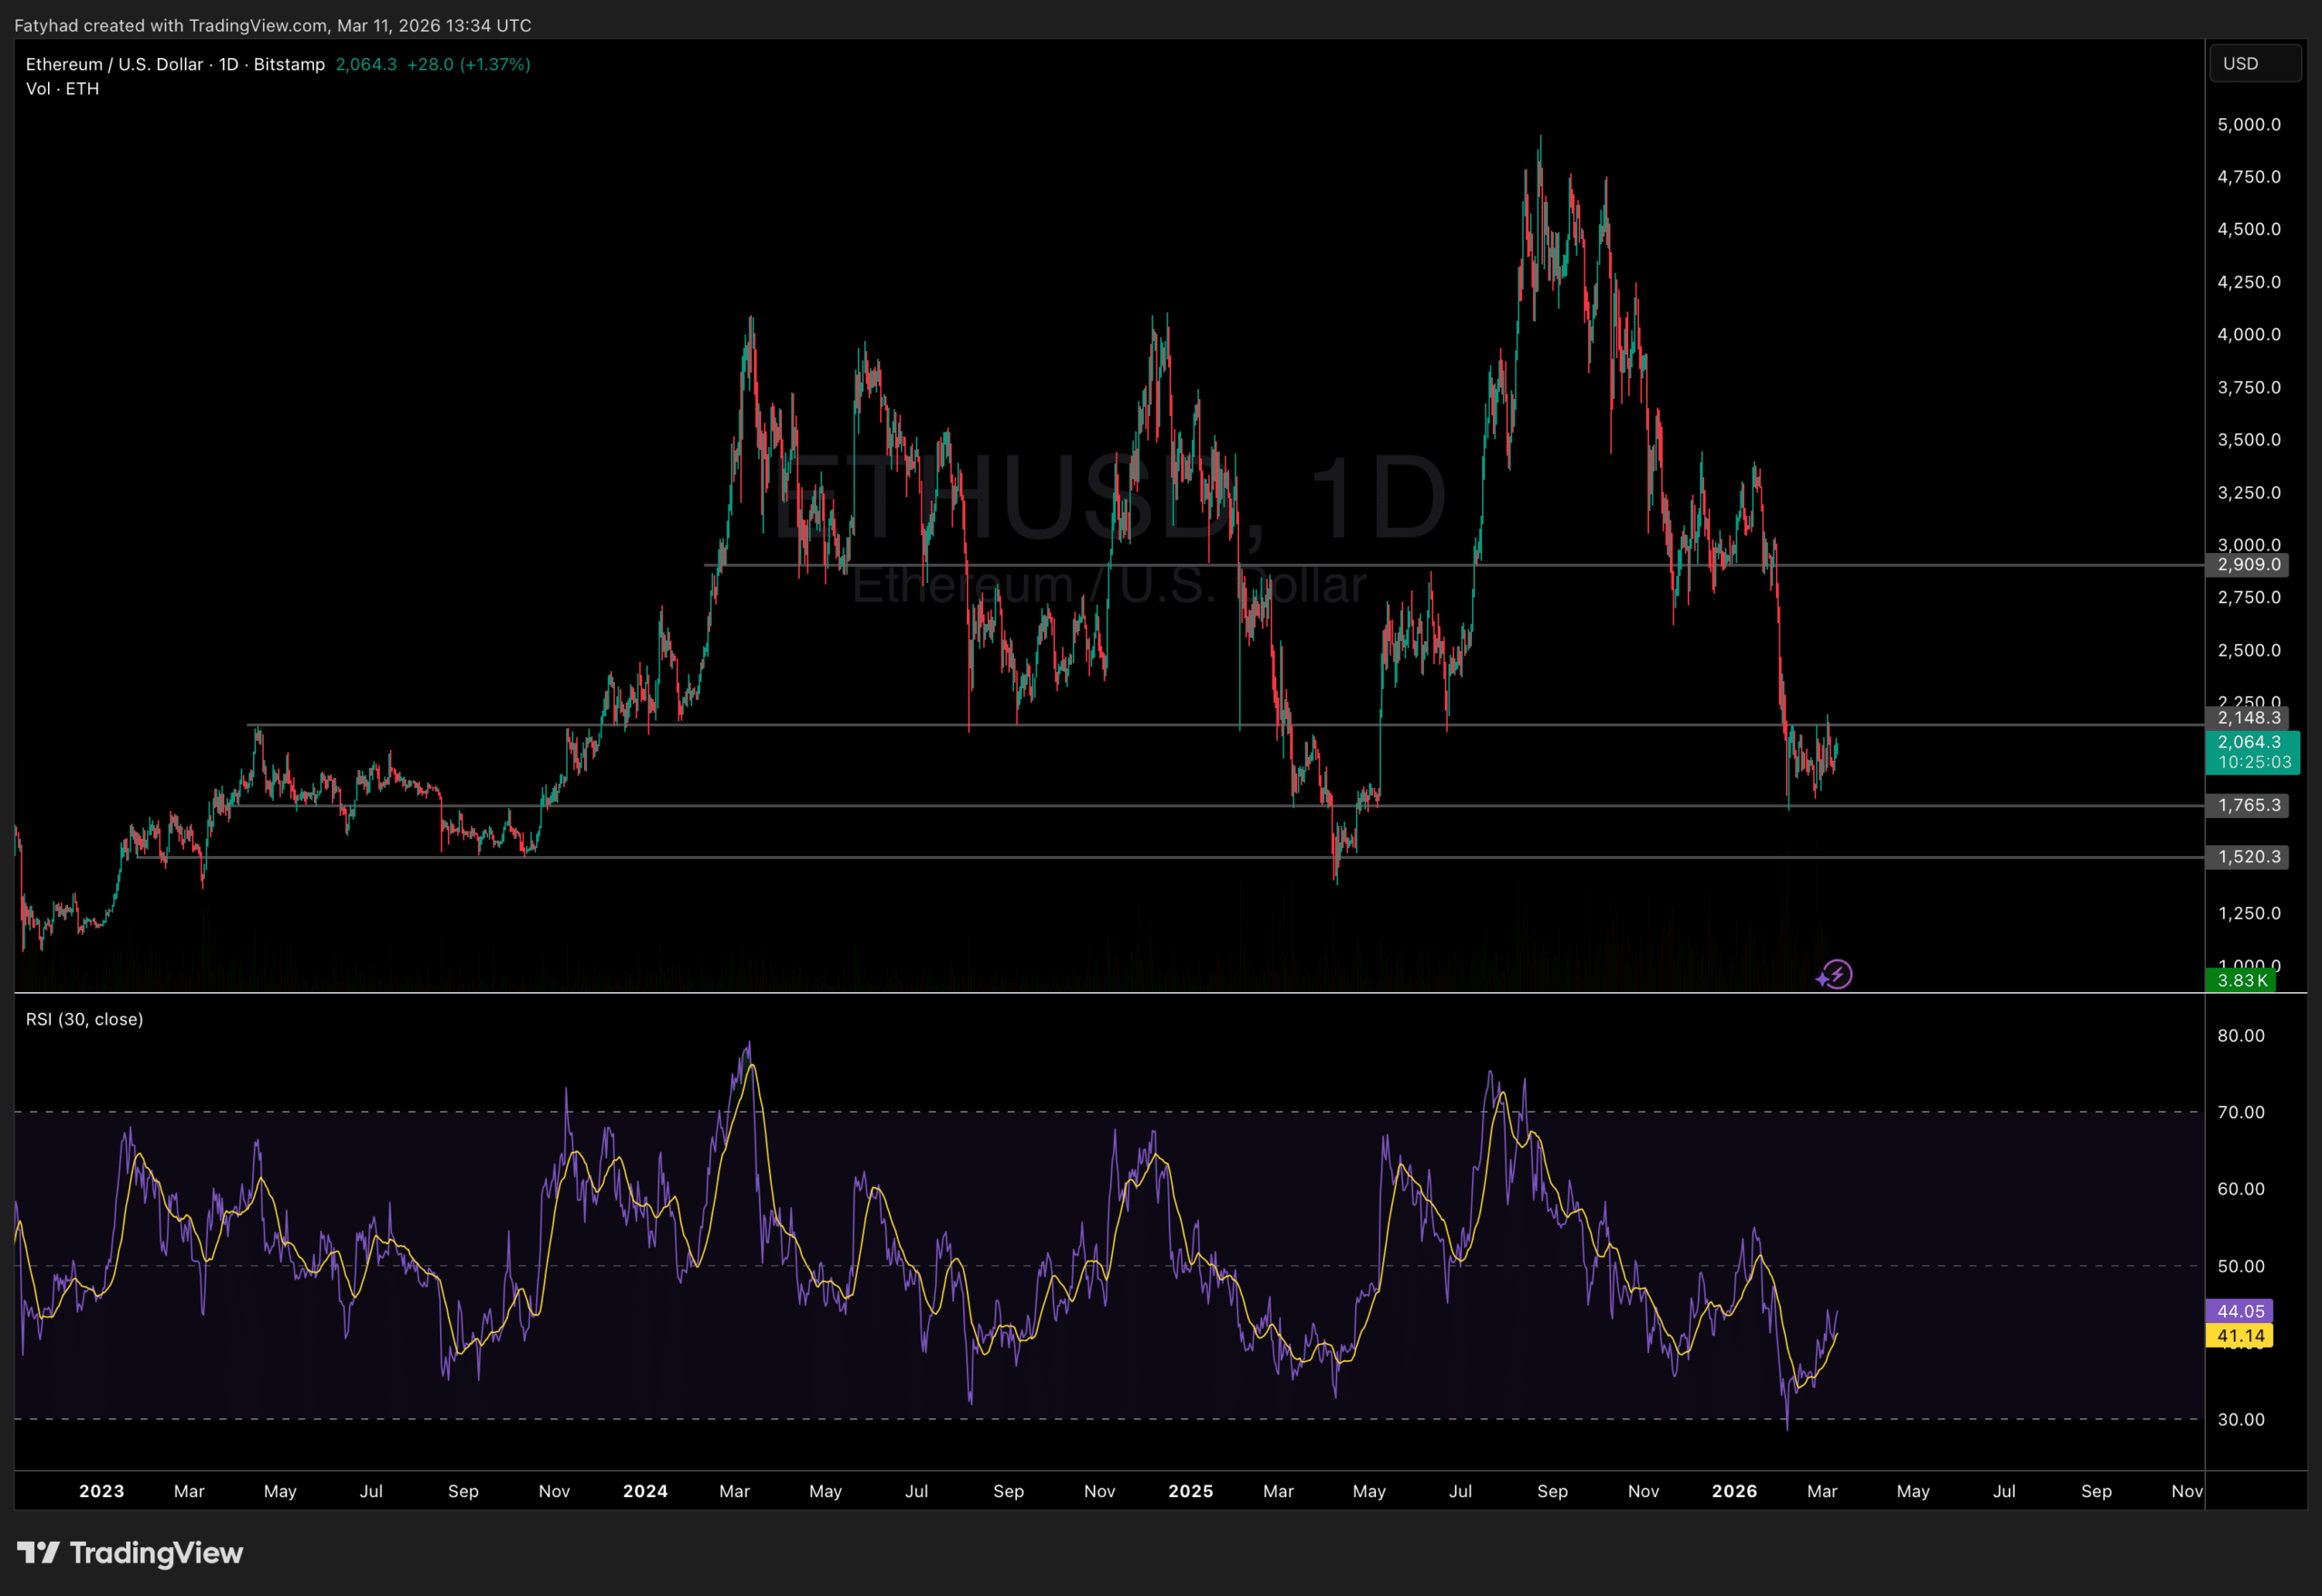The width and height of the screenshot is (2322, 1596).
Task: Click the purple lightning replay icon
Action: coord(1835,974)
